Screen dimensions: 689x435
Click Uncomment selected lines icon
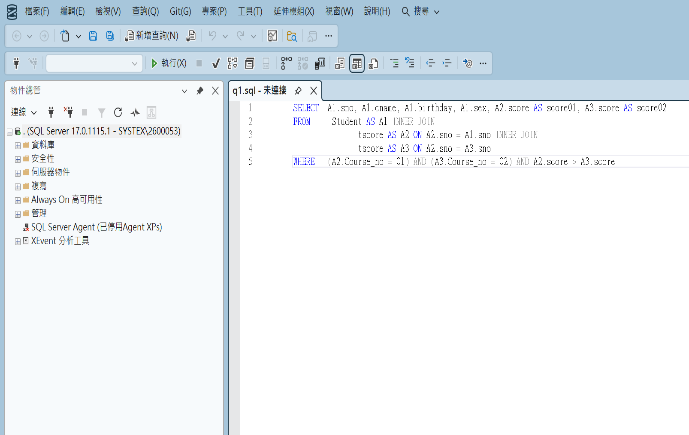[410, 64]
